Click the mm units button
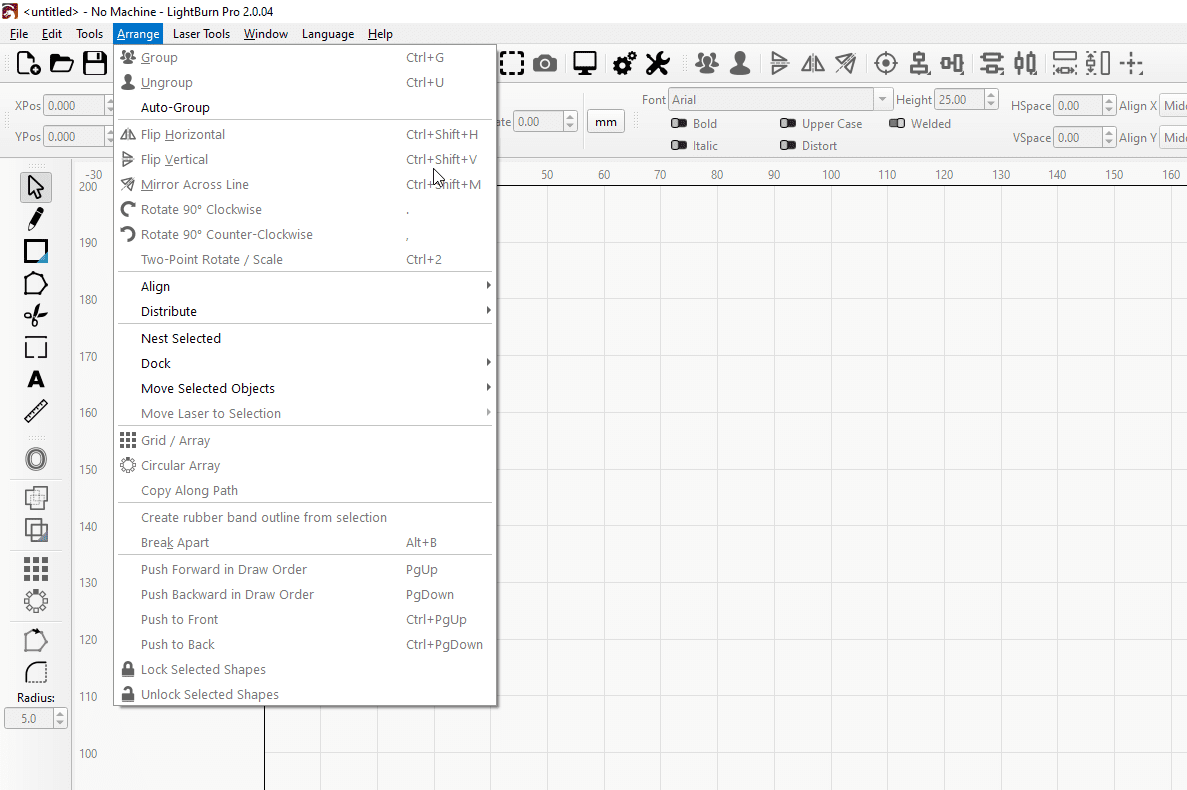Screen dimensions: 1187x790 pos(606,122)
